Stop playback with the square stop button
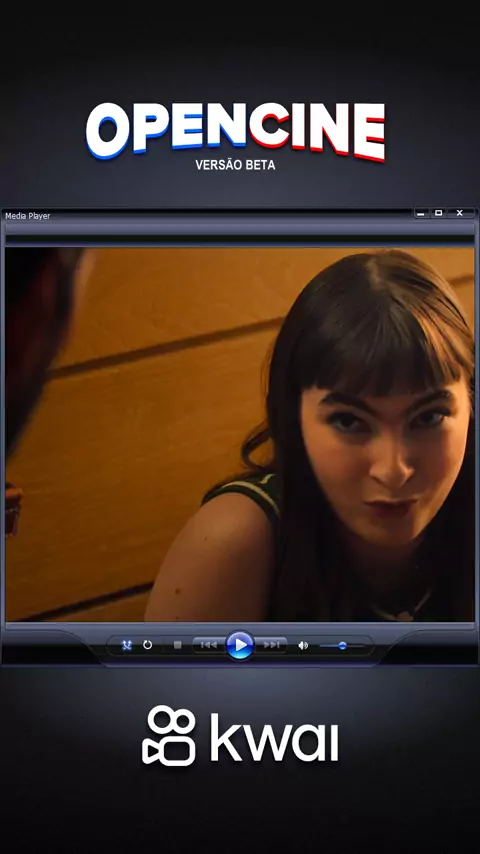The width and height of the screenshot is (480, 854). click(x=178, y=645)
